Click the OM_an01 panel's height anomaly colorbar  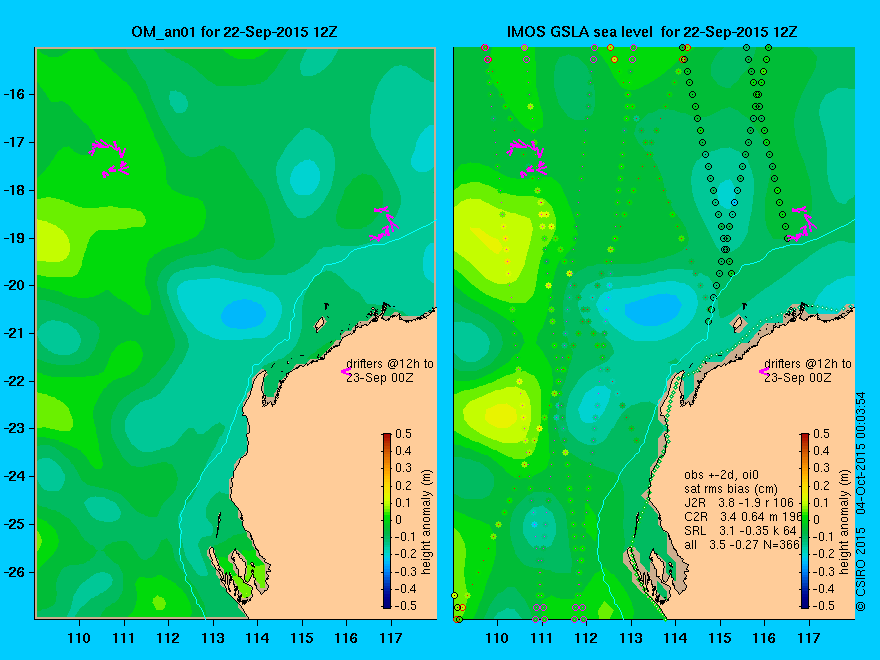(387, 520)
